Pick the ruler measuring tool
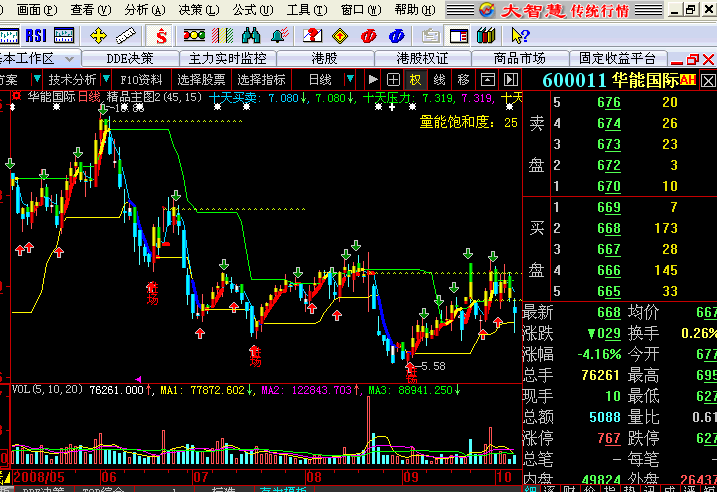The height and width of the screenshot is (492, 717). point(126,36)
